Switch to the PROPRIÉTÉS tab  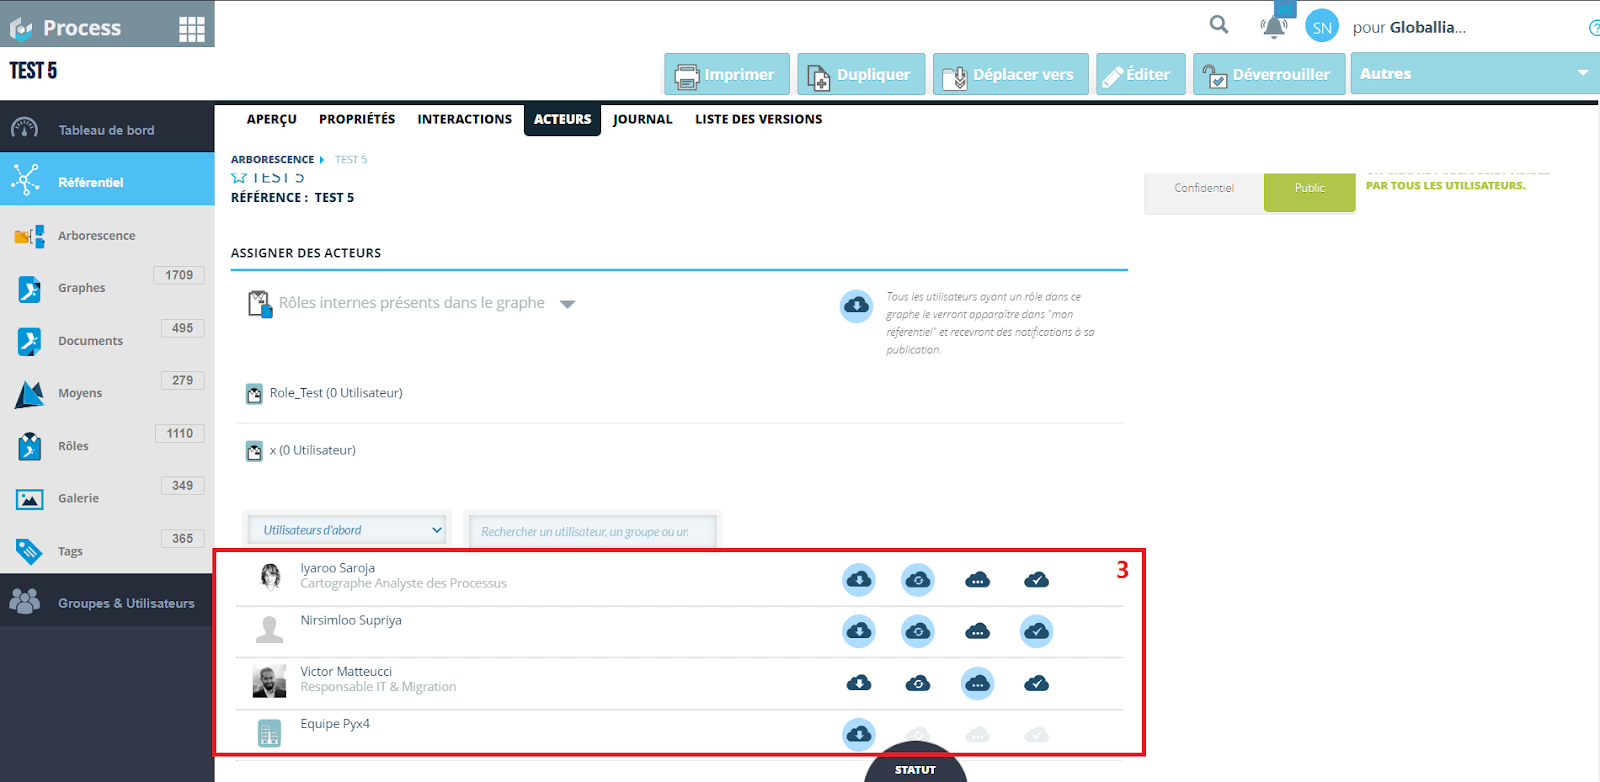[357, 119]
